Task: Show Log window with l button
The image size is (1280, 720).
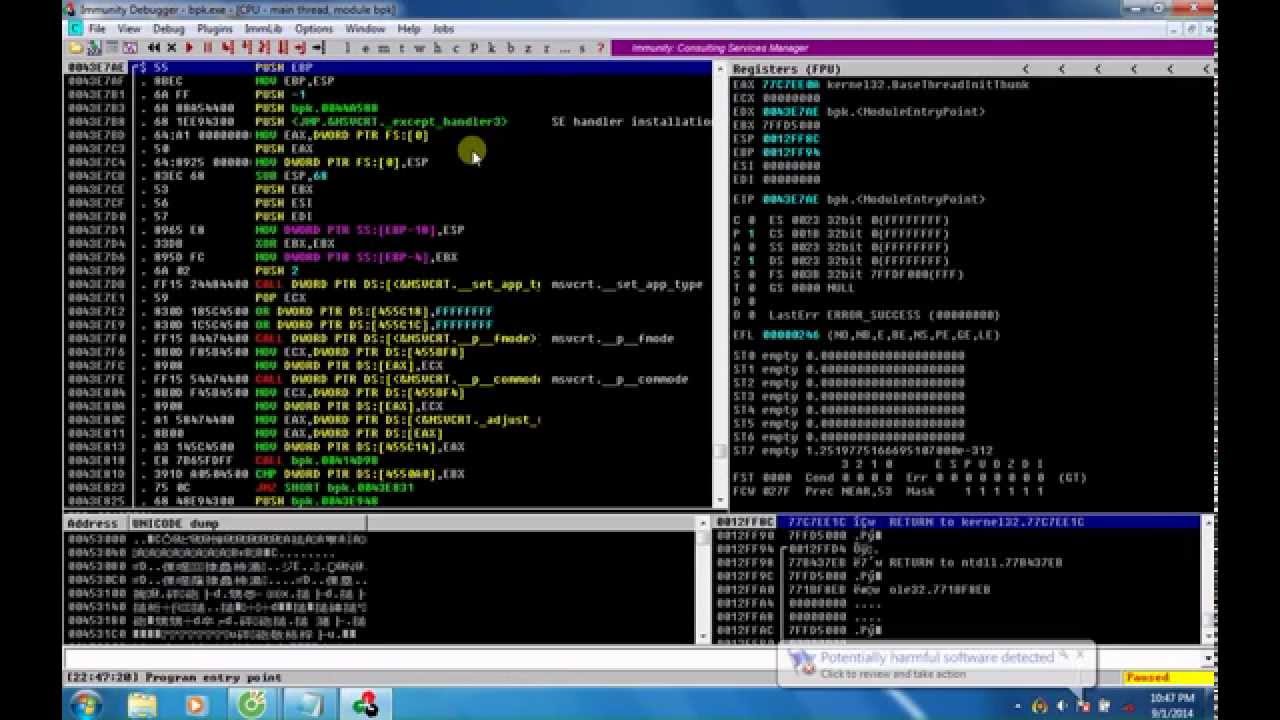Action: (x=347, y=48)
